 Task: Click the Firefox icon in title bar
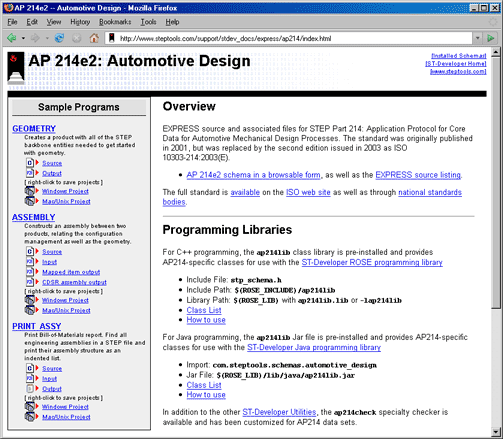(x=9, y=8)
